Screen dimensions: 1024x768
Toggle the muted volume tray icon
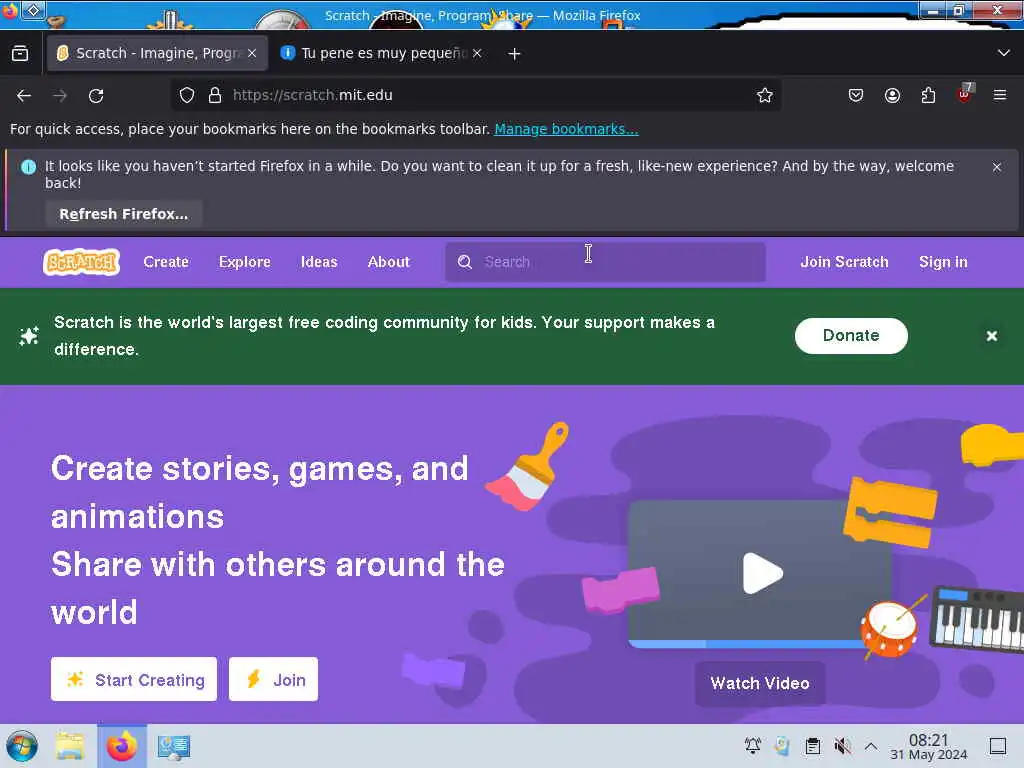pos(842,746)
